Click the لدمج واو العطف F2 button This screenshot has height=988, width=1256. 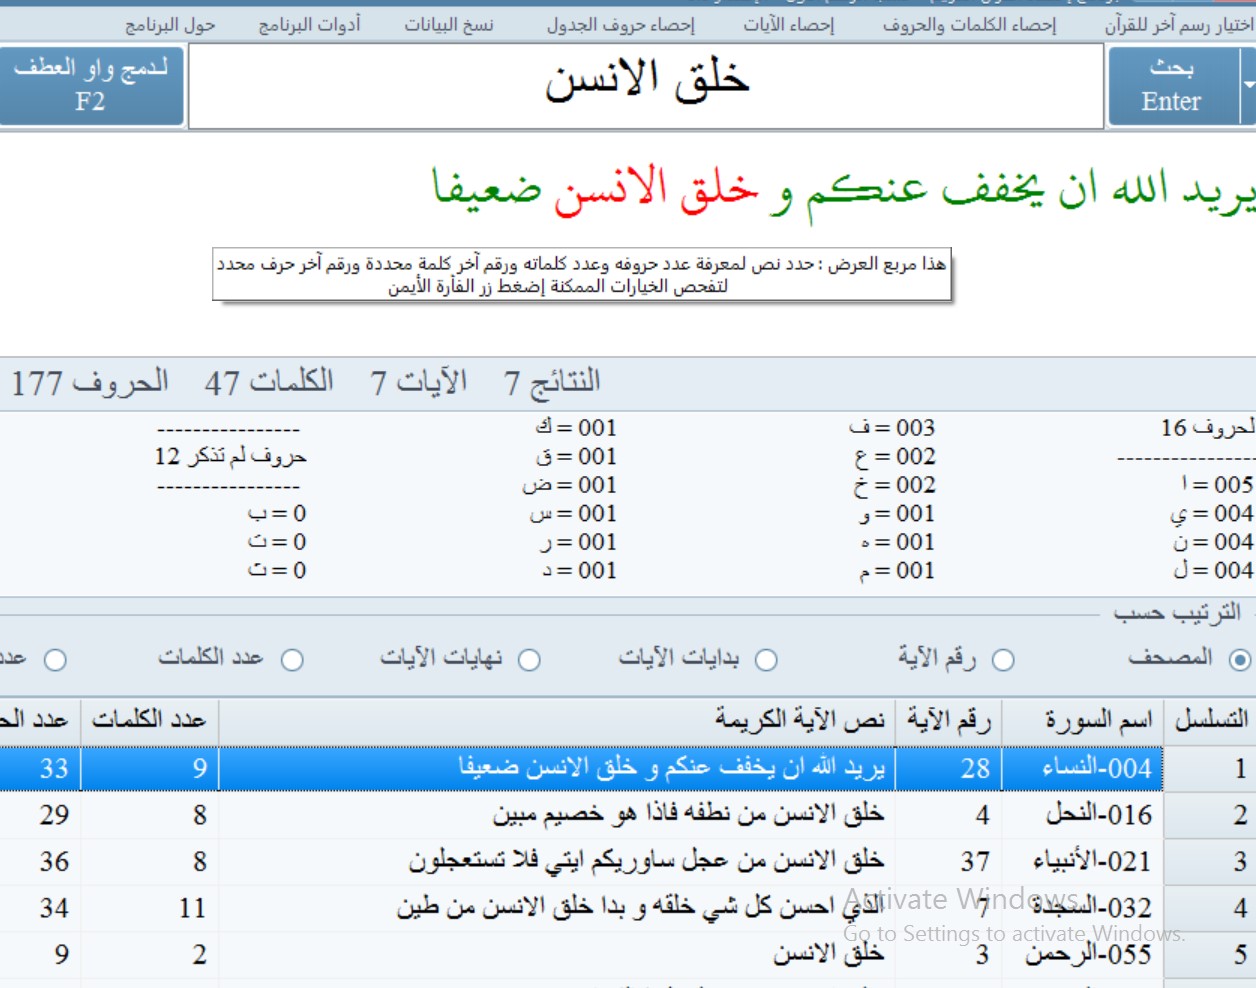(91, 85)
